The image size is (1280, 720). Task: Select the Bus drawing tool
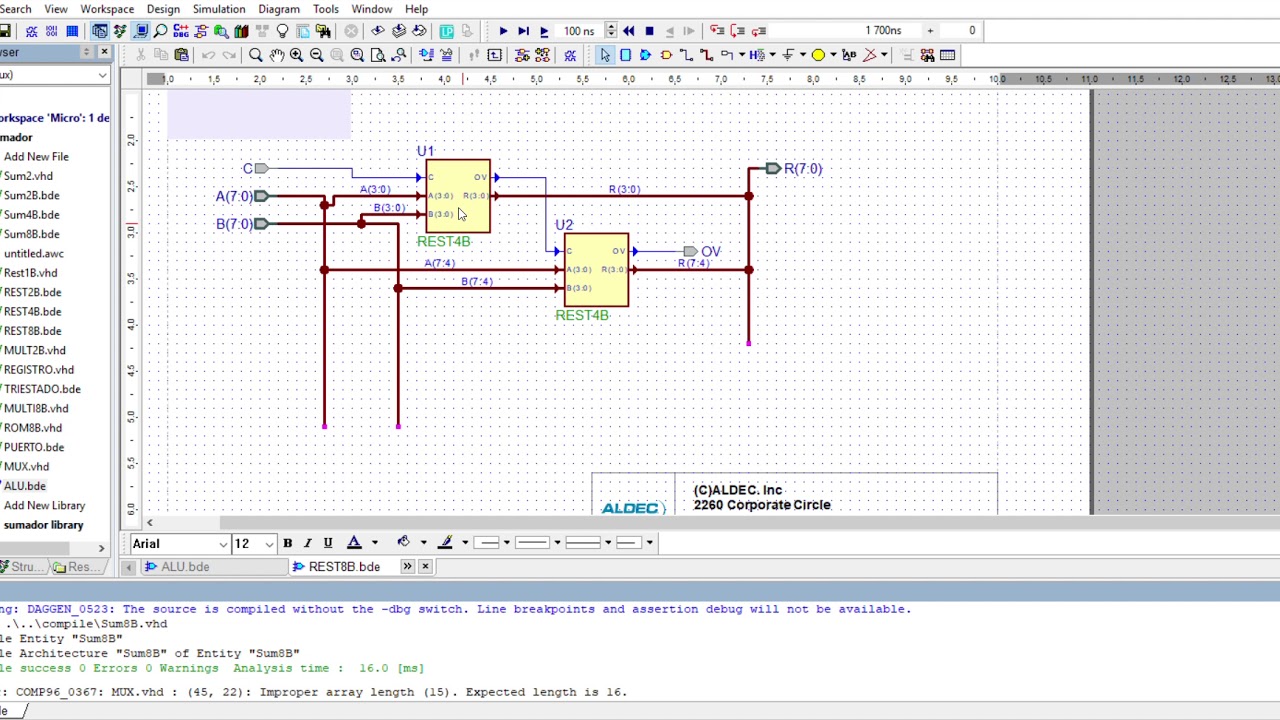(x=706, y=55)
